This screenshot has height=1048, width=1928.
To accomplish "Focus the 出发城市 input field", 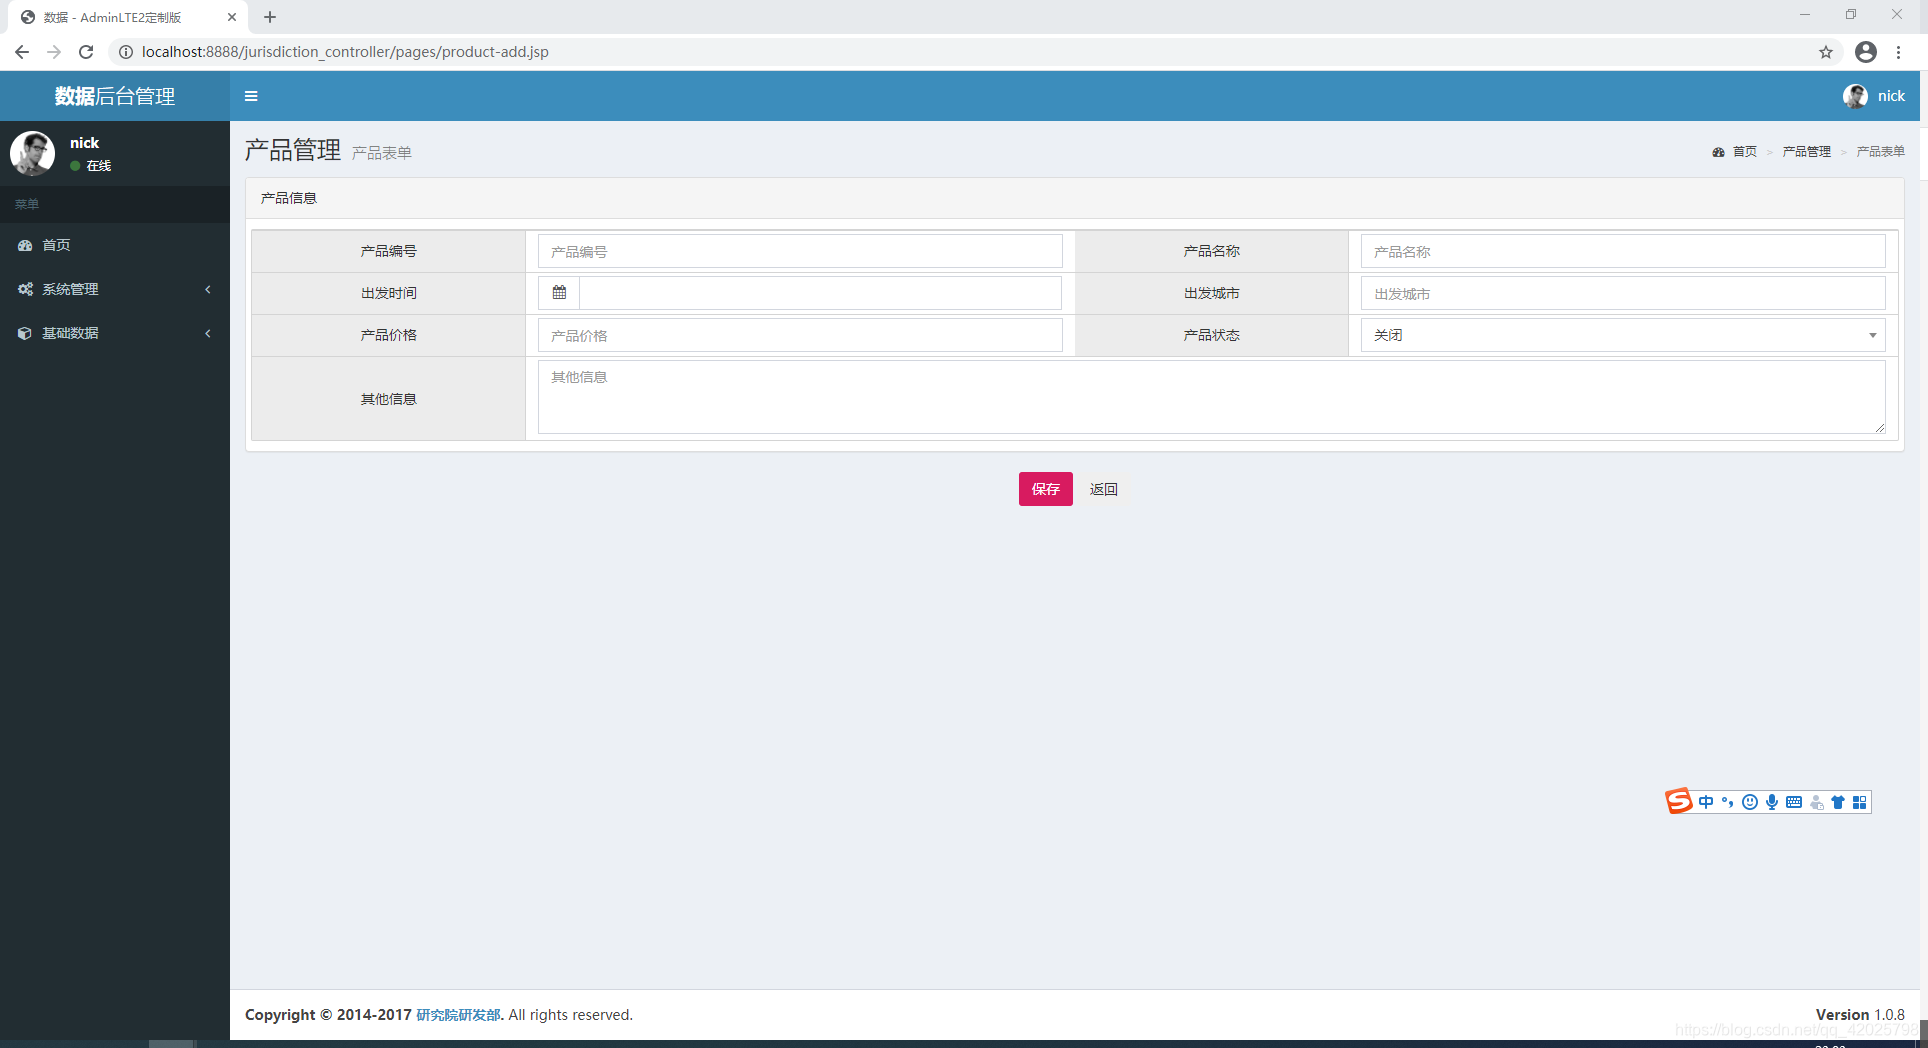I will pos(1623,293).
